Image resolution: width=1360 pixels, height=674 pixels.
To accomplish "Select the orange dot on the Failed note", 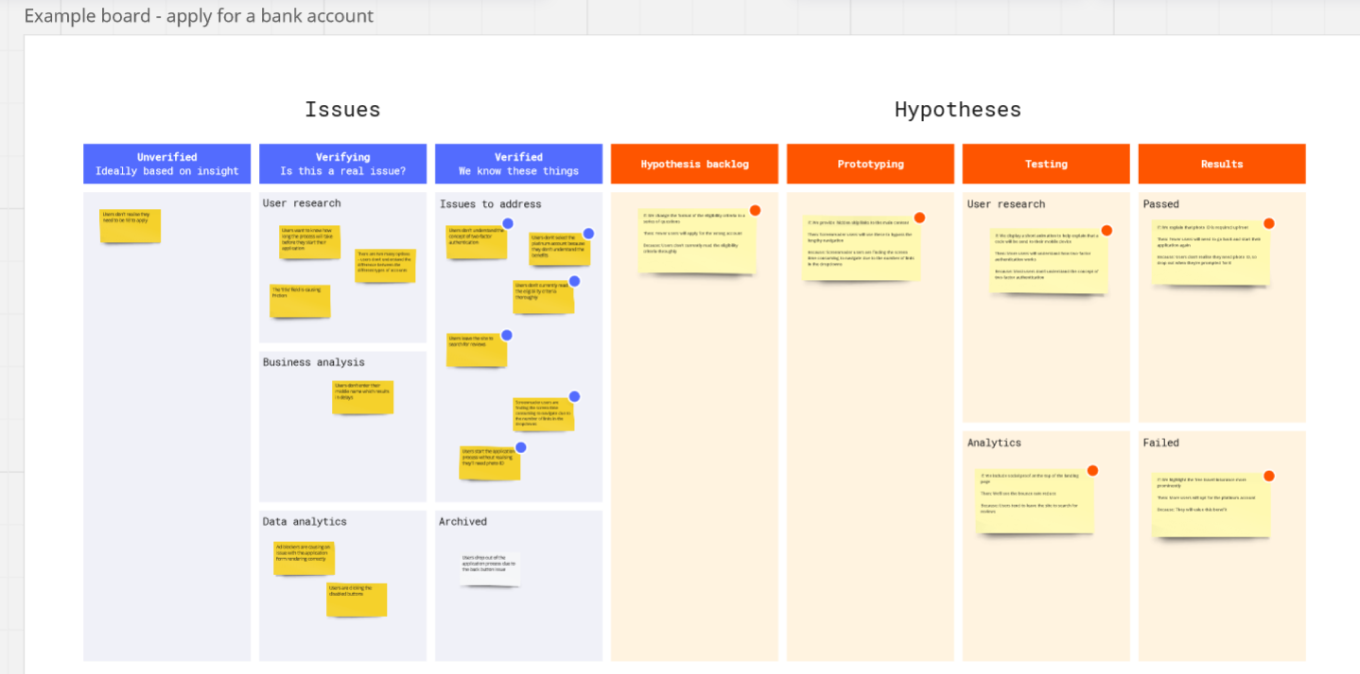I will point(1269,476).
